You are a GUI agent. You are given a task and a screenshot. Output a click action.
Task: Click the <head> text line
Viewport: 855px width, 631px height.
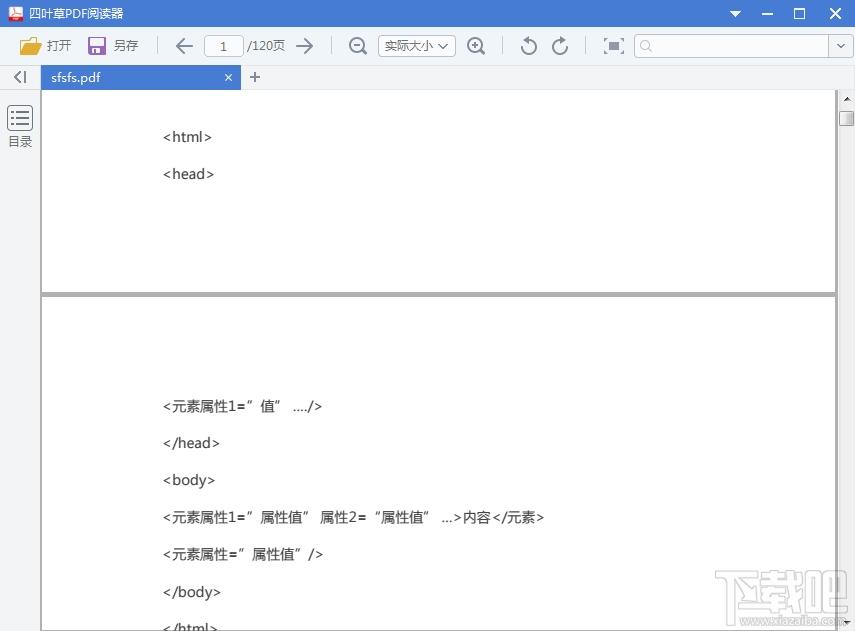point(188,174)
